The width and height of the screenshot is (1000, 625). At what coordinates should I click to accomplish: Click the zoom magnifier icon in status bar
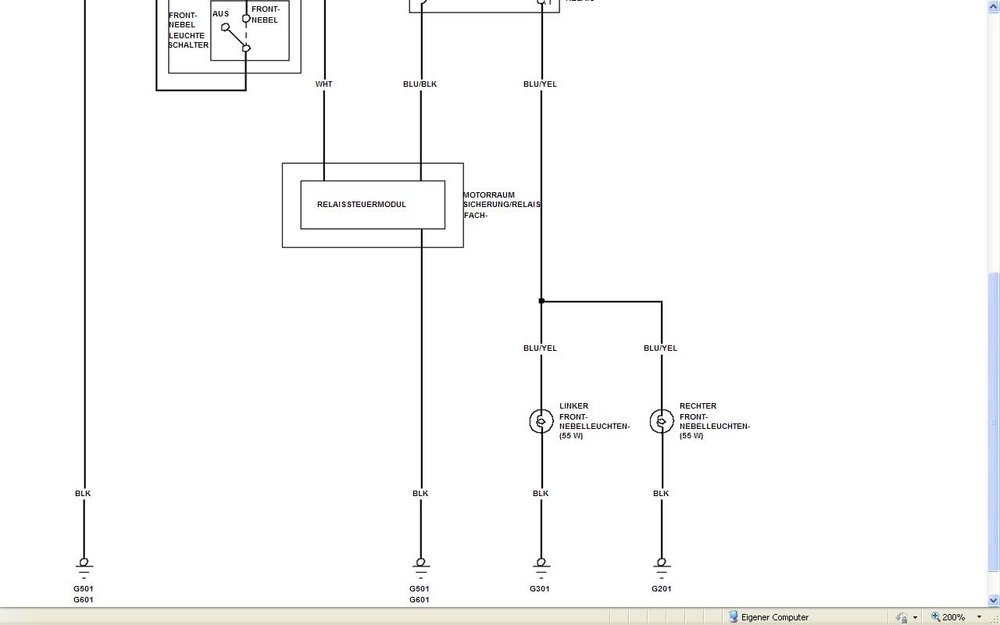936,617
